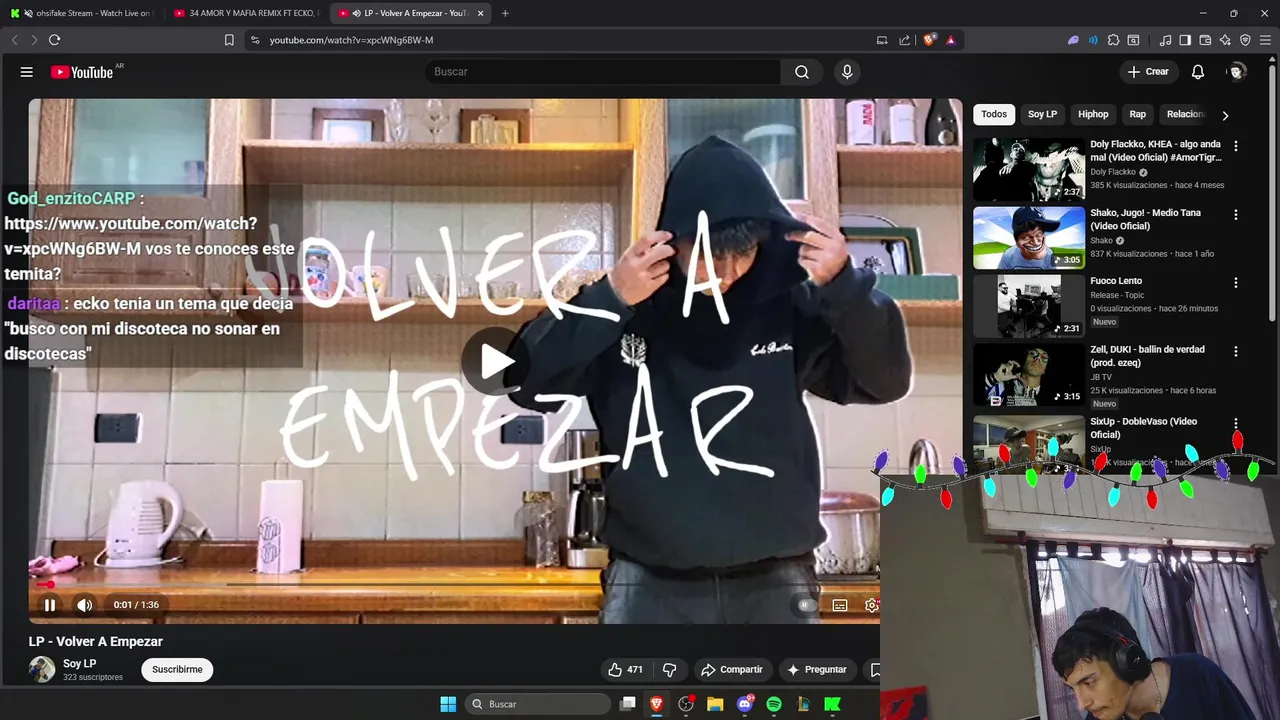Image resolution: width=1280 pixels, height=720 pixels.
Task: Open Shako, Jugo! Medio Tana thumbnail
Action: (1029, 238)
